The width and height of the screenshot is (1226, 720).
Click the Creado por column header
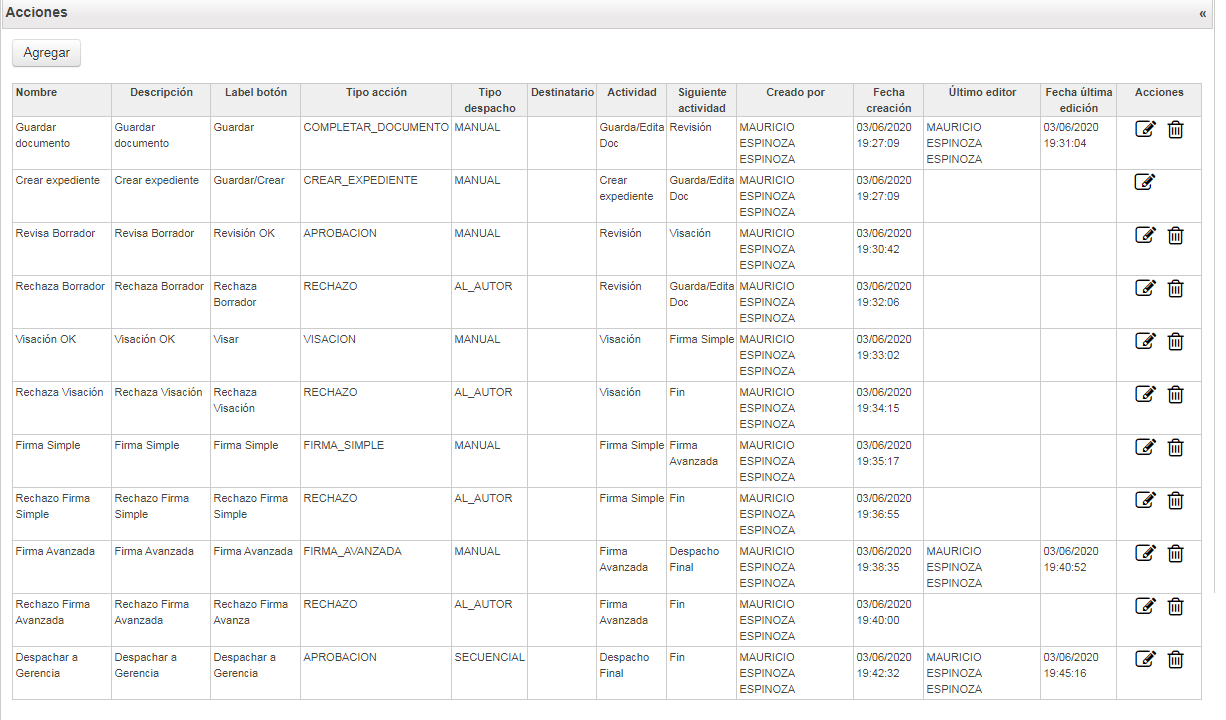[x=795, y=100]
